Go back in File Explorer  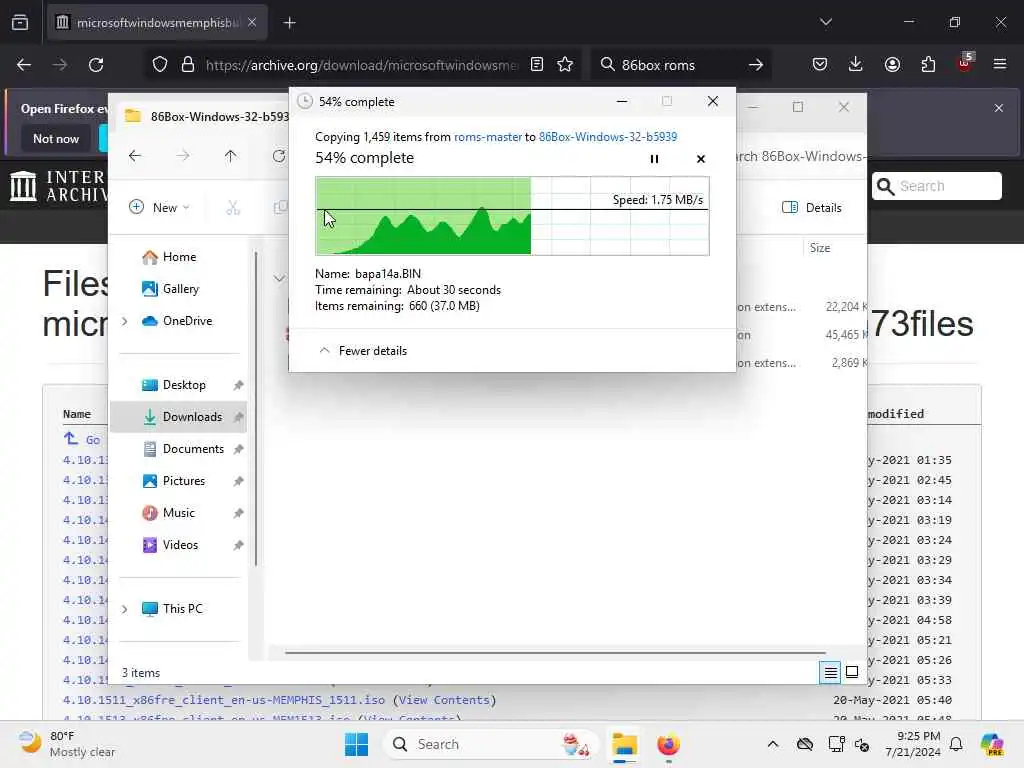(135, 155)
